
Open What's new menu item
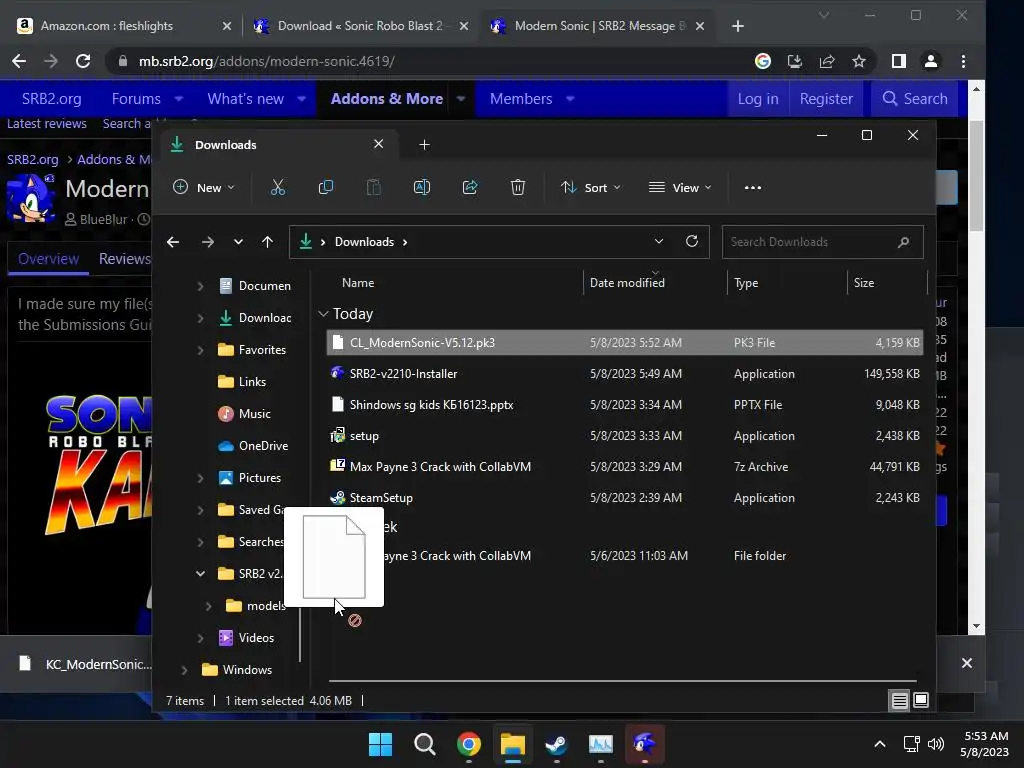(246, 99)
